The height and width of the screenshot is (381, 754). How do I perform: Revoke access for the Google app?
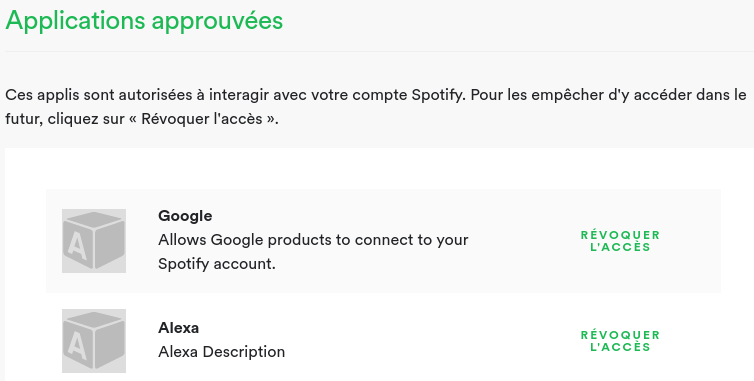[x=620, y=241]
